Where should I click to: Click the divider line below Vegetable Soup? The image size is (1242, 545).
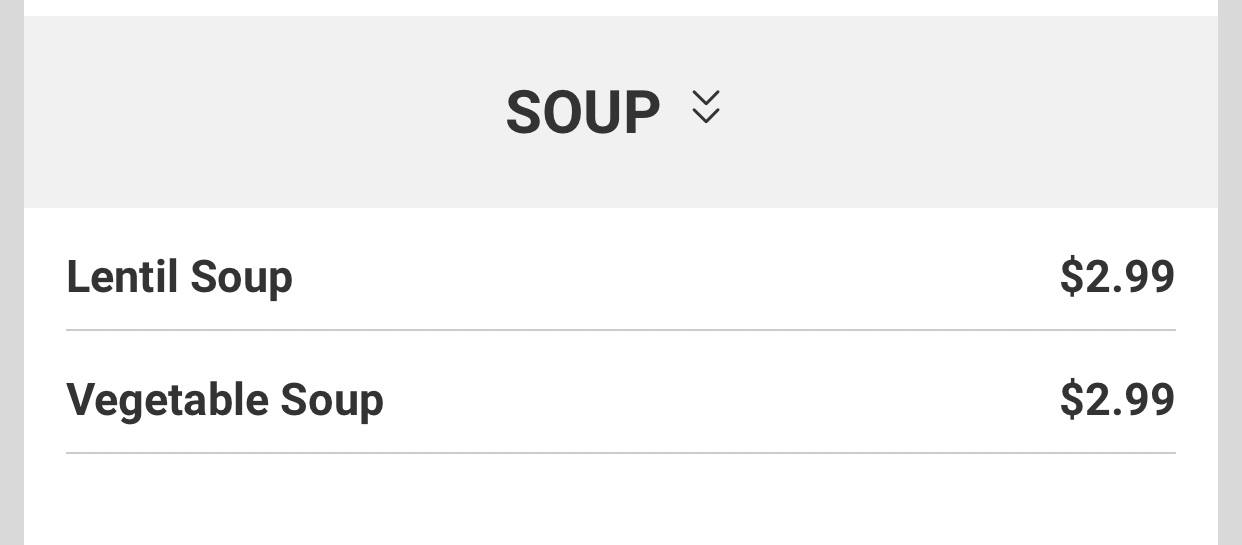(621, 453)
